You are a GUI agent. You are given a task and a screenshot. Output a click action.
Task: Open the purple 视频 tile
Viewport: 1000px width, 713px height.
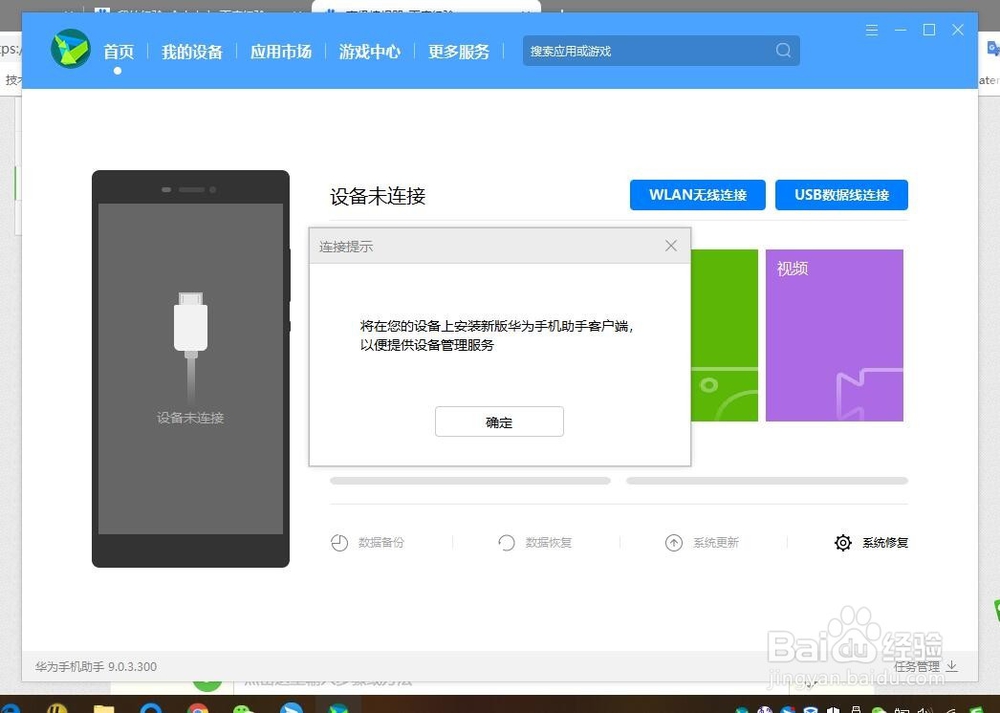(x=834, y=335)
